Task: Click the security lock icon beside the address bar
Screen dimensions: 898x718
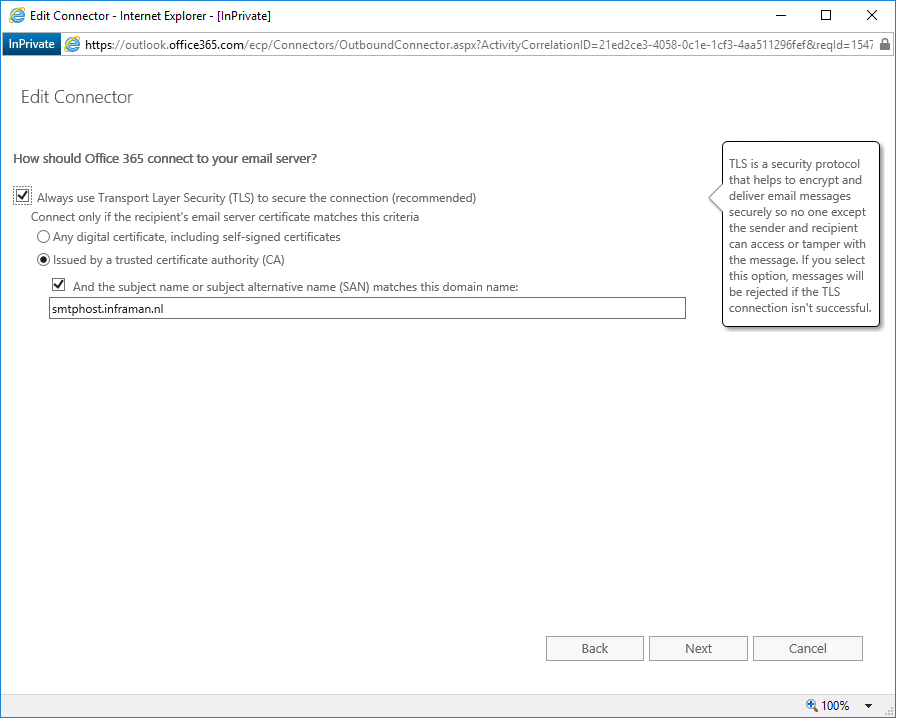Action: click(x=886, y=44)
